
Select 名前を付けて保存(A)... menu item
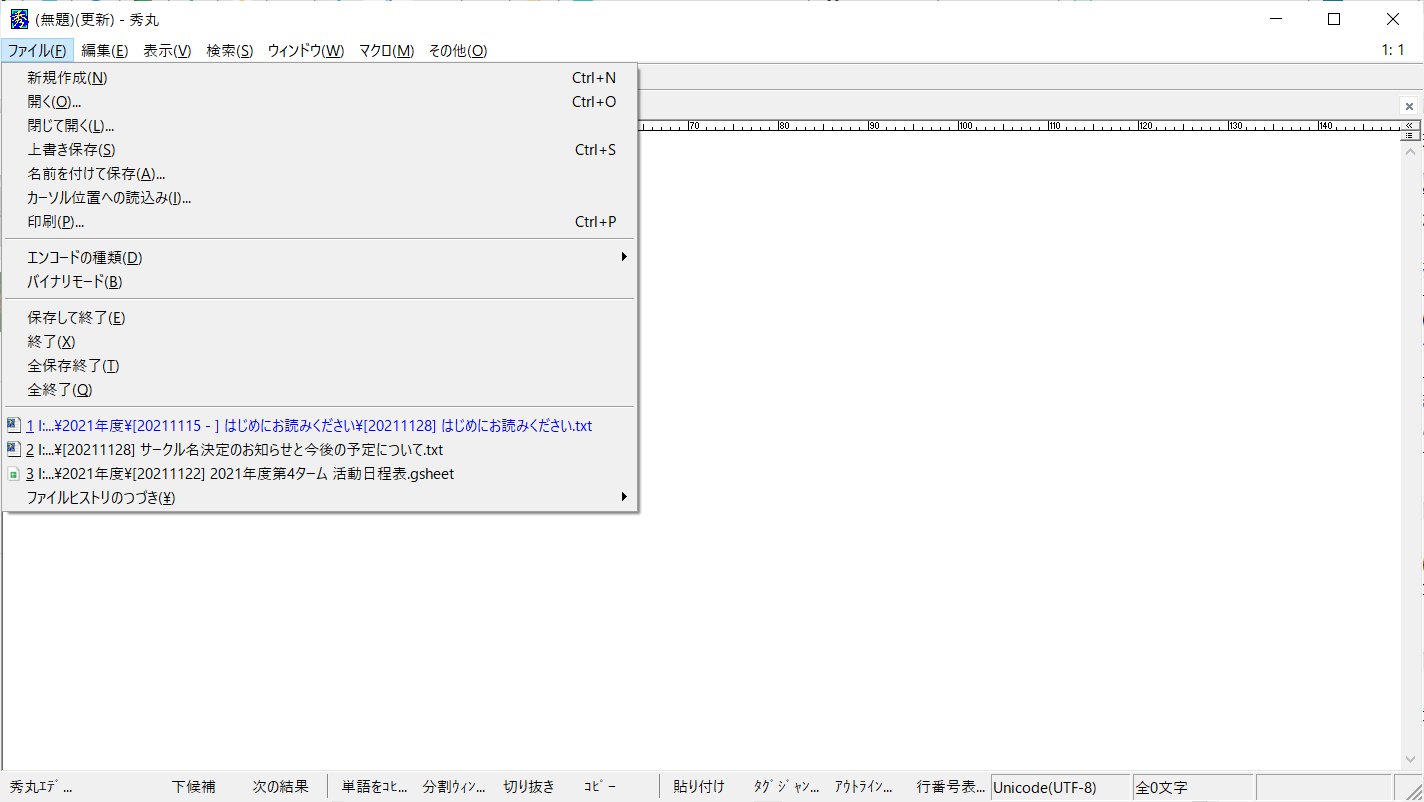(96, 174)
